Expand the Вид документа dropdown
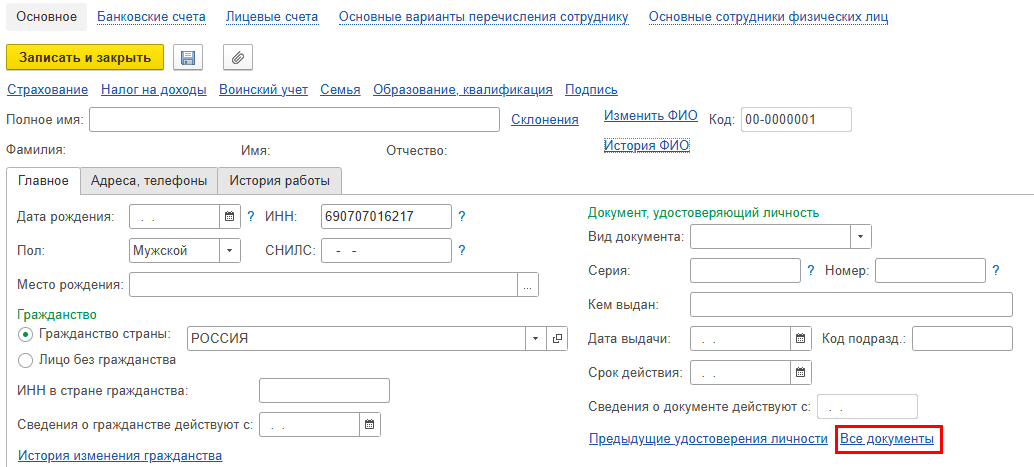This screenshot has width=1034, height=467. tap(861, 237)
